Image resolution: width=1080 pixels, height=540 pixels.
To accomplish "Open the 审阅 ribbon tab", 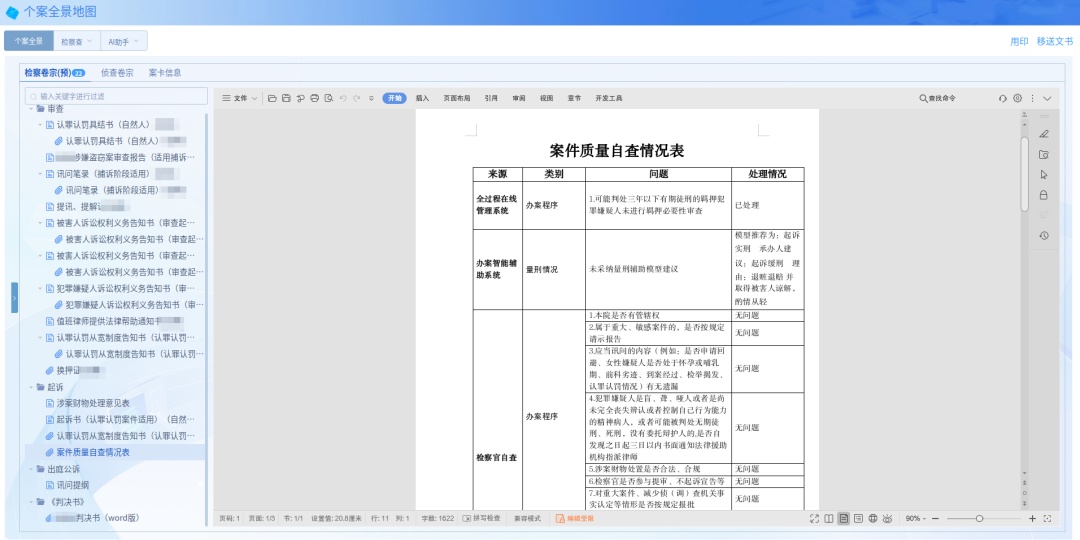I will [519, 98].
